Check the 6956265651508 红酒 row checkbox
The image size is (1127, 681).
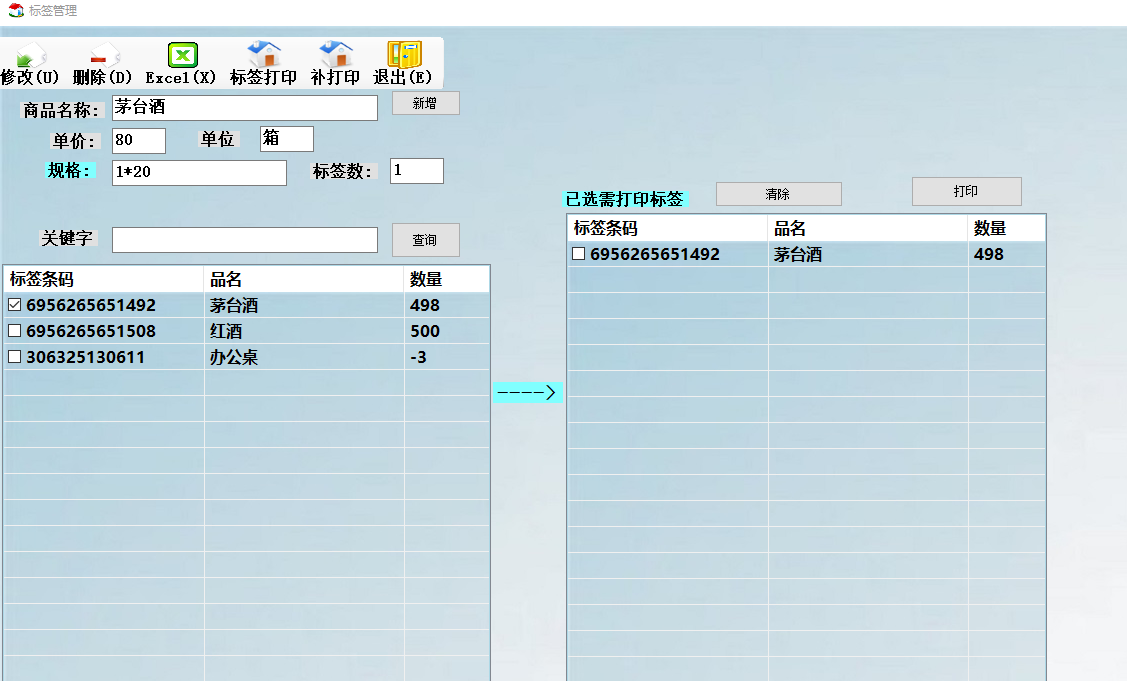pos(14,331)
